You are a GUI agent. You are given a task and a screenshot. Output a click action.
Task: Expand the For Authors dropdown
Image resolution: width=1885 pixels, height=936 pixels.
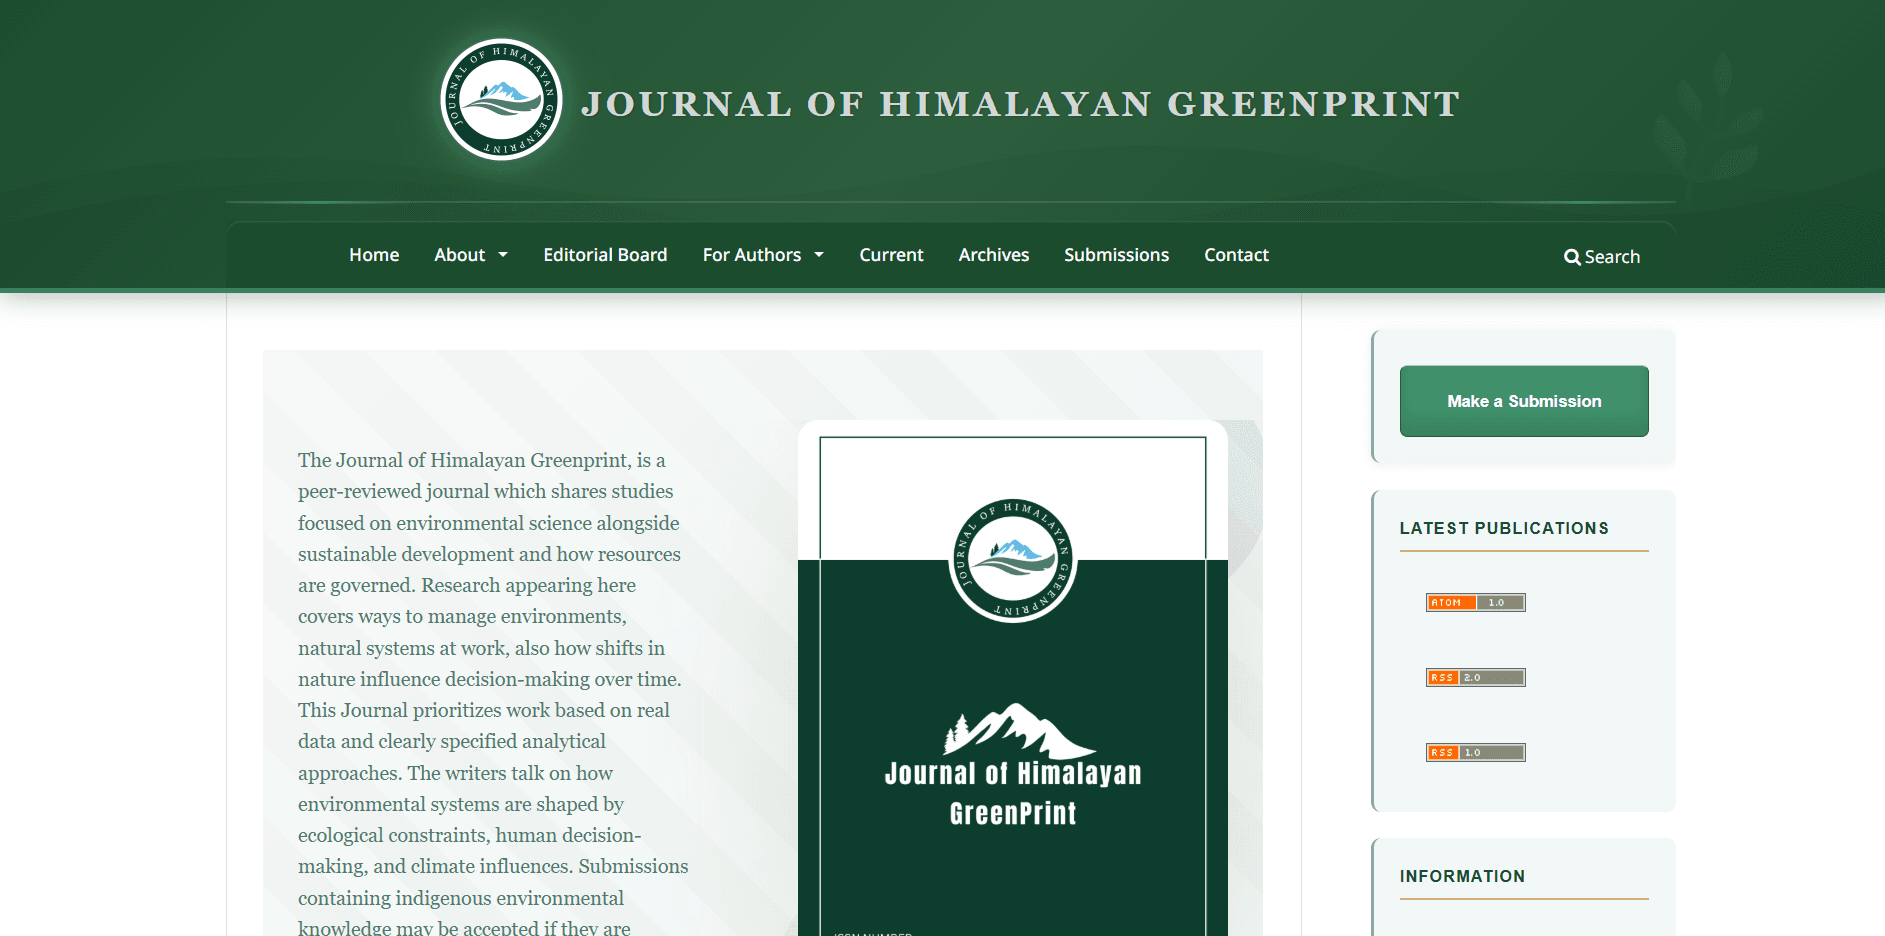tap(763, 255)
